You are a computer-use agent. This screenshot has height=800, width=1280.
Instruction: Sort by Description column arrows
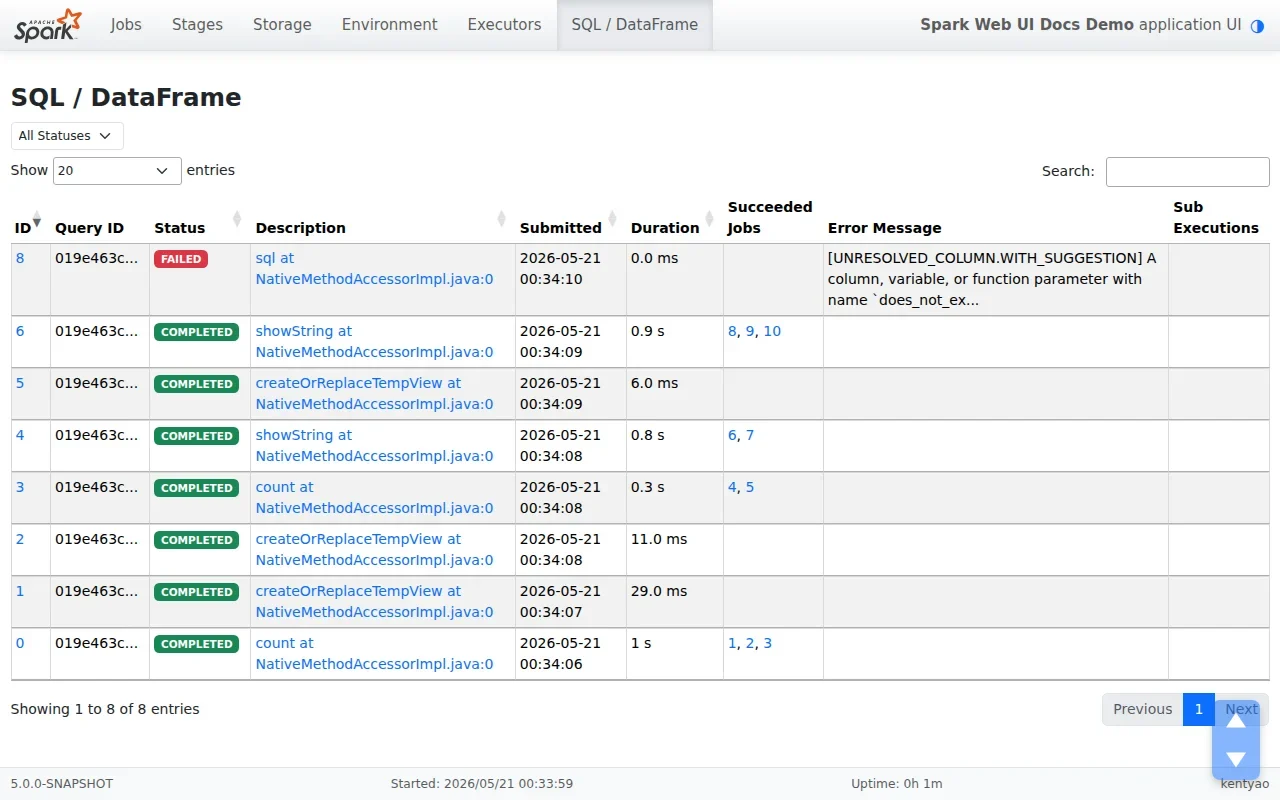502,219
